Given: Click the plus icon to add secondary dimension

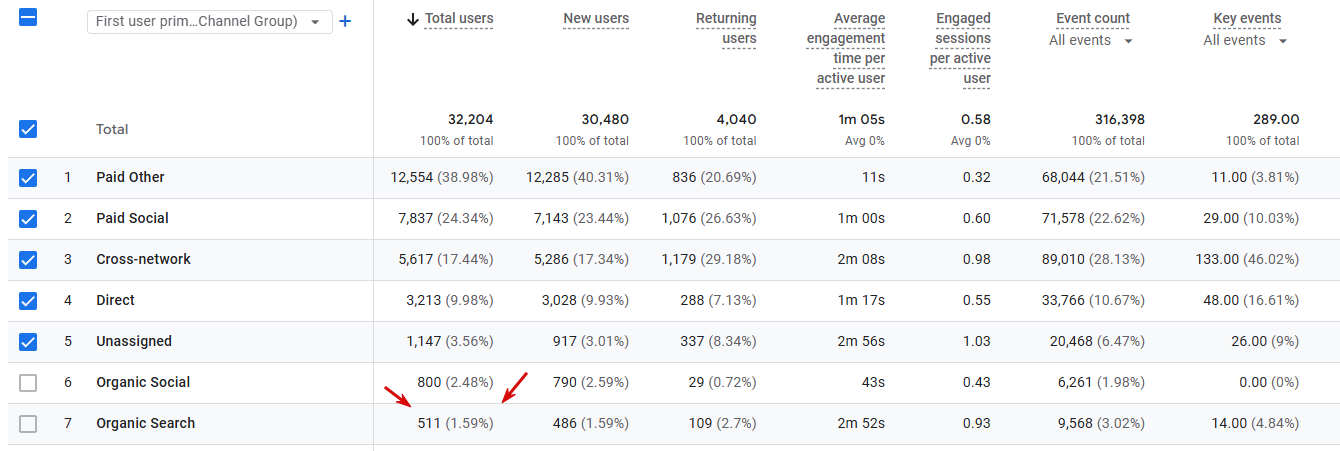Looking at the screenshot, I should coord(345,21).
